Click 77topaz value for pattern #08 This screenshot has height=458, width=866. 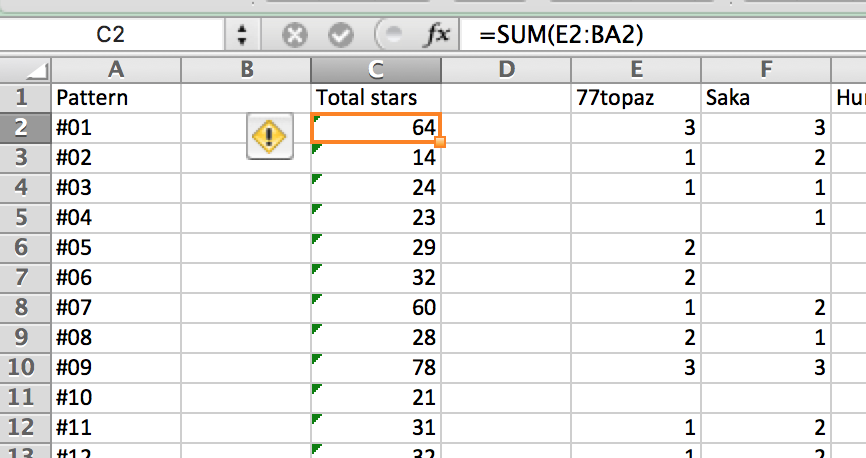pos(636,337)
